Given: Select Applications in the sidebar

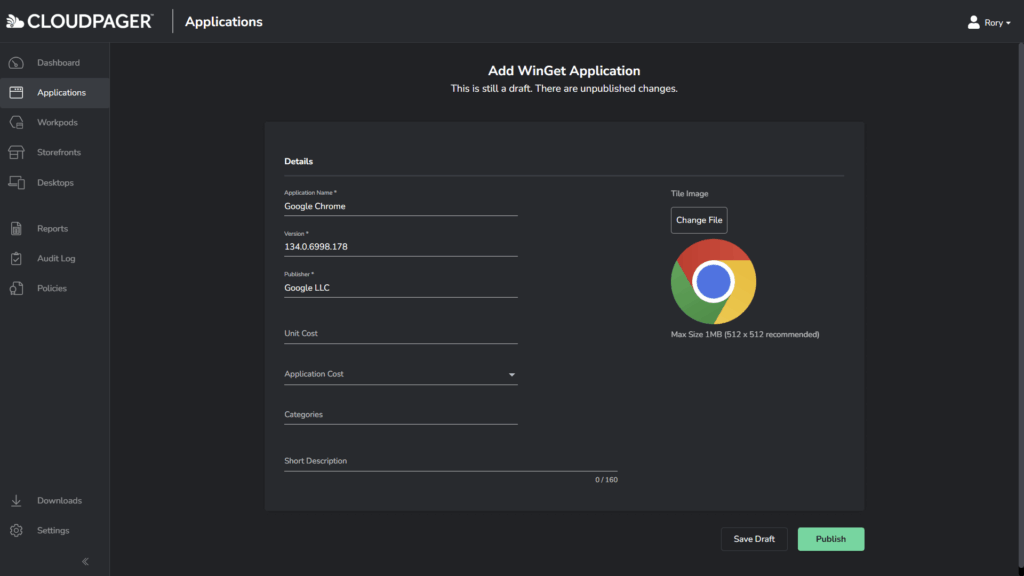Looking at the screenshot, I should [x=55, y=93].
